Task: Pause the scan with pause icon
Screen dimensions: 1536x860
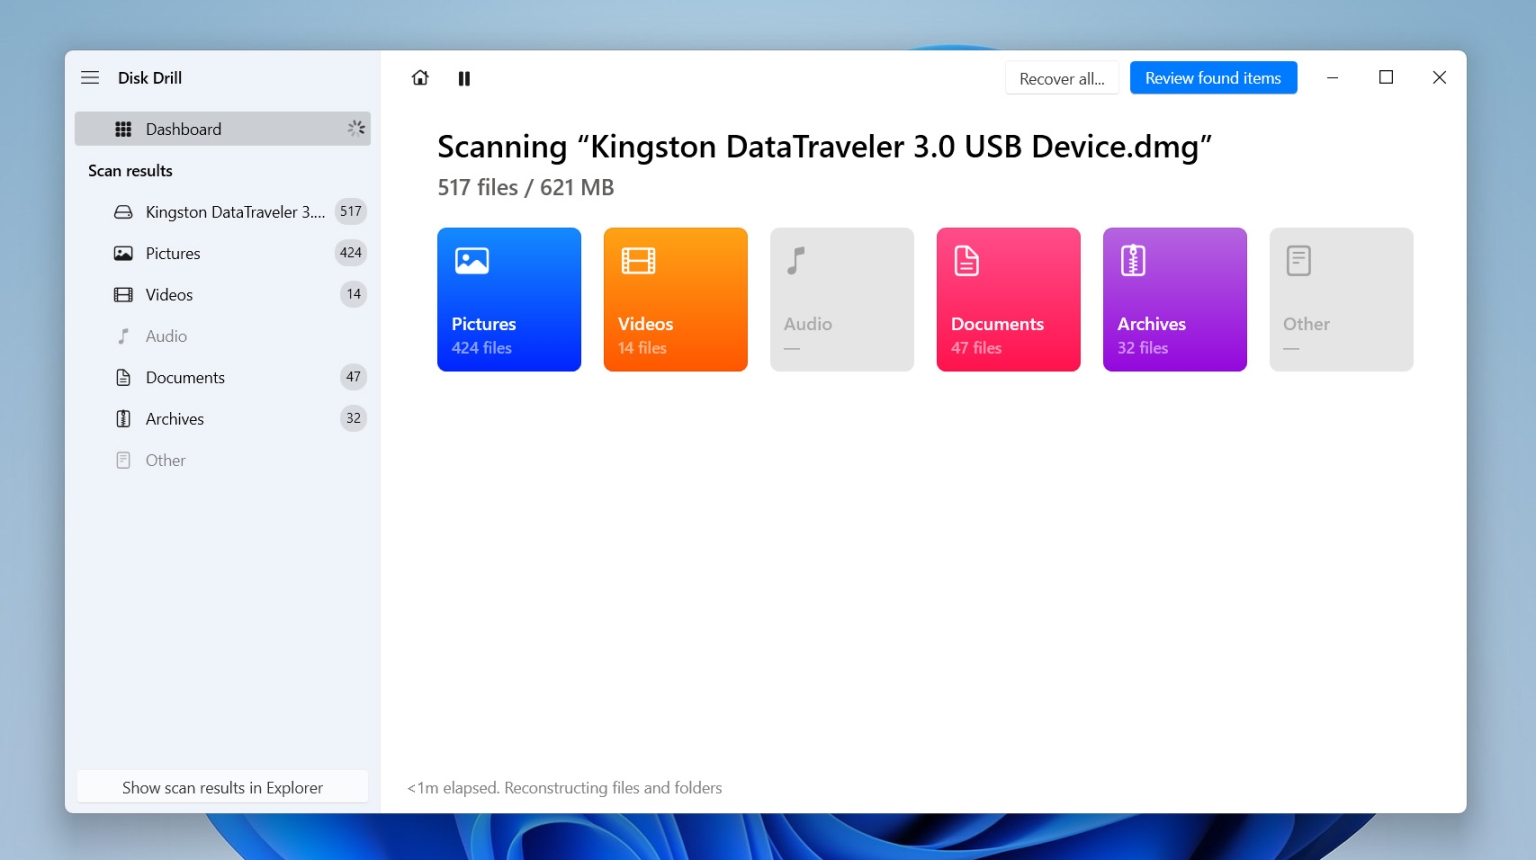Action: point(464,78)
